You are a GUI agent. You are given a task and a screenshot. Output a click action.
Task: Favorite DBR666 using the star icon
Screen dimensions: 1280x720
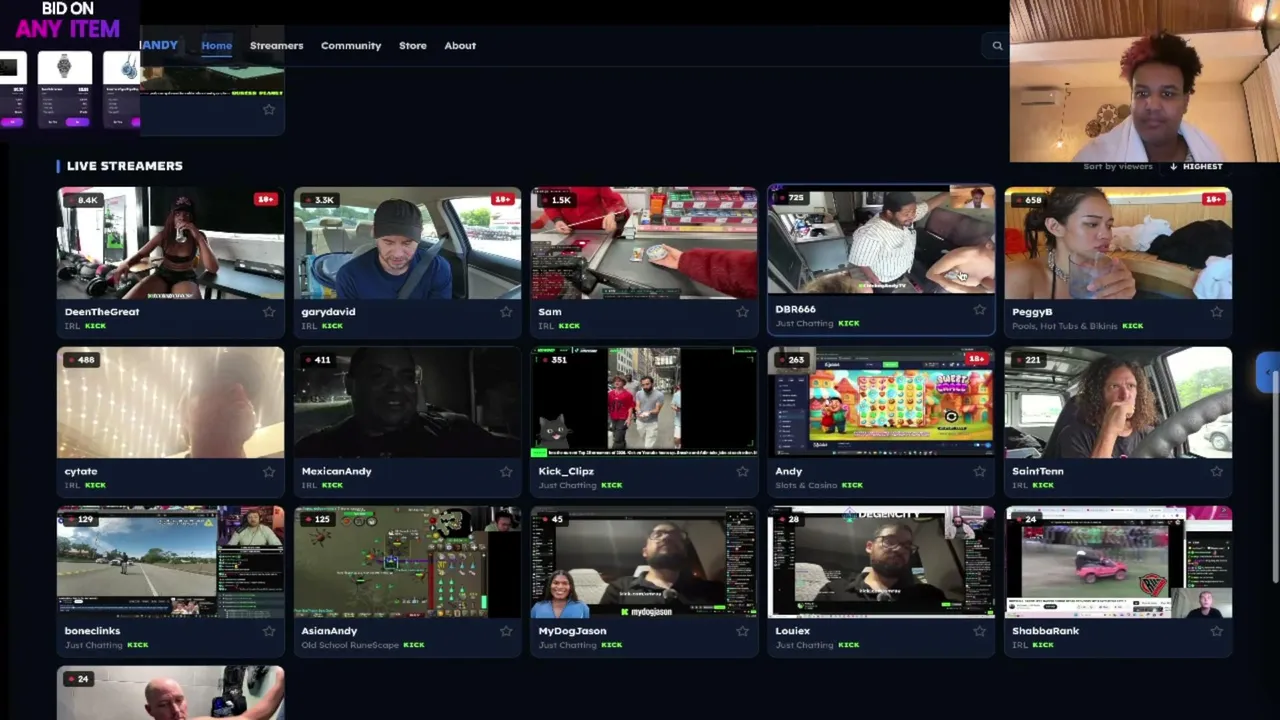click(980, 310)
